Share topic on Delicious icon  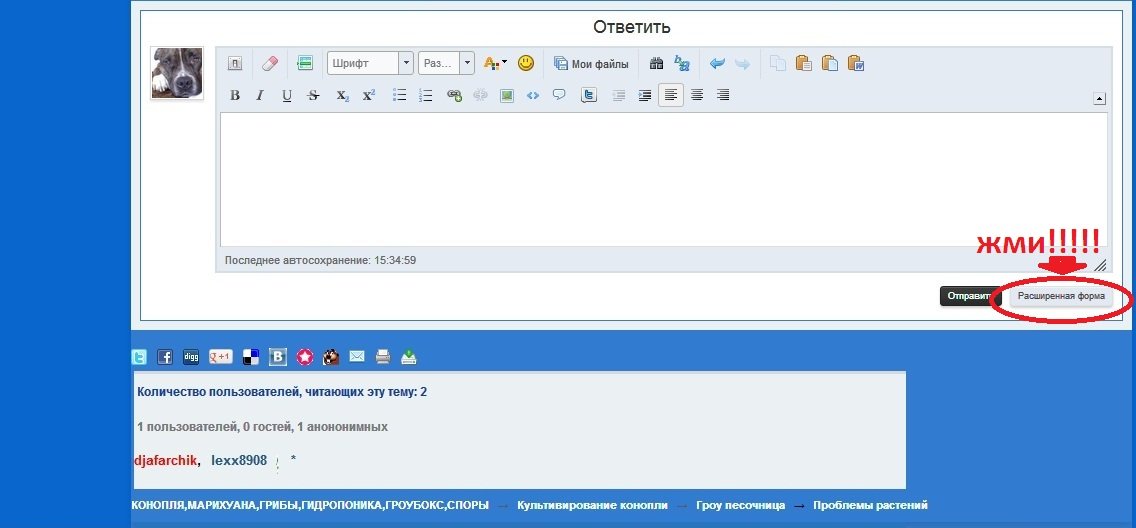[251, 357]
